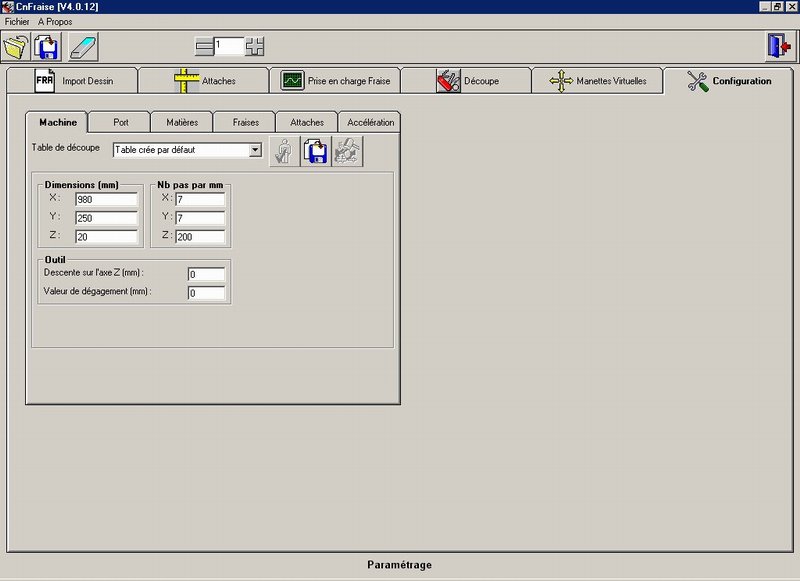Click the floppy disk save icon in the top toolbar
Screen dimensions: 800x581
[47, 47]
